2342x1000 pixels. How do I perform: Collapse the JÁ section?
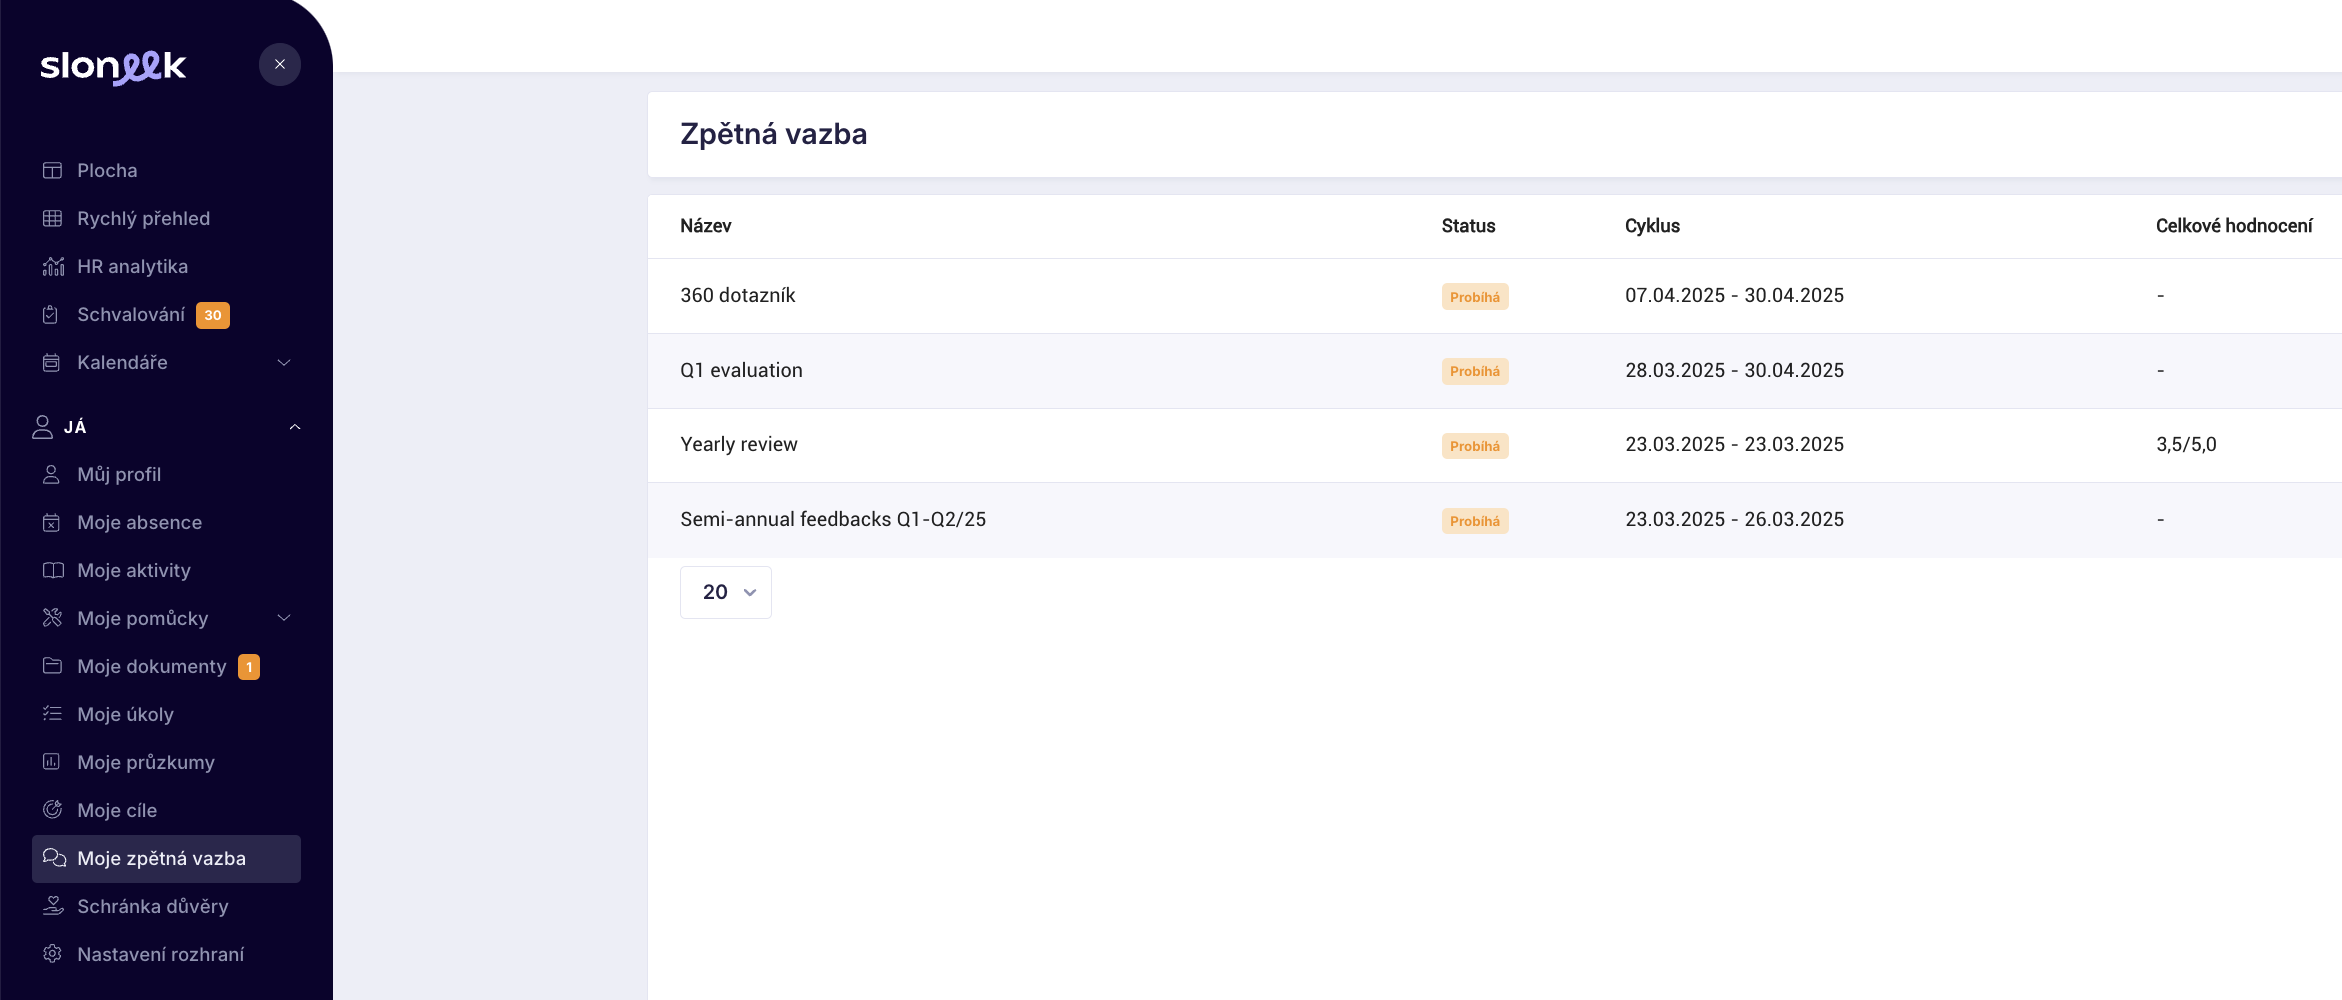pos(295,427)
